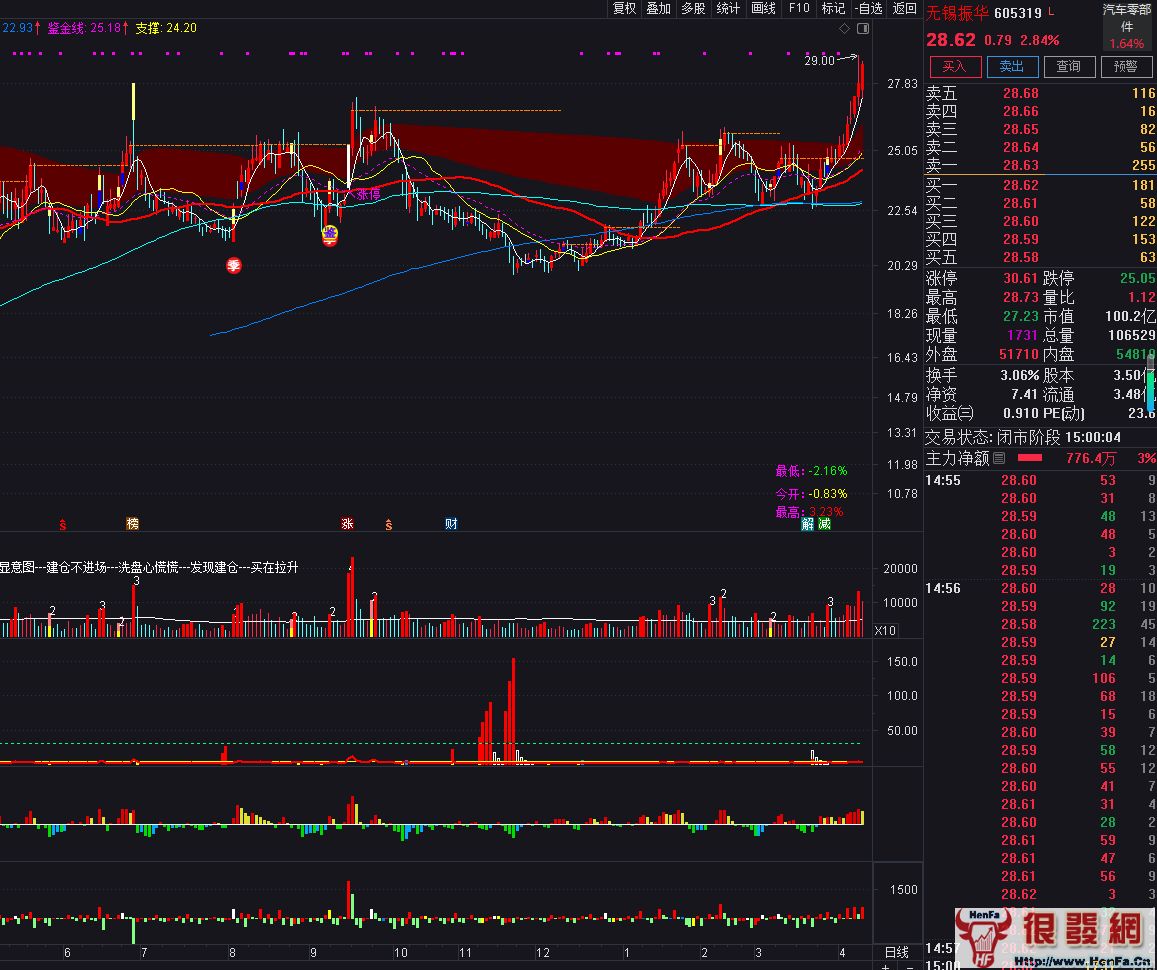Click the green 减 reduction marker

(x=824, y=524)
